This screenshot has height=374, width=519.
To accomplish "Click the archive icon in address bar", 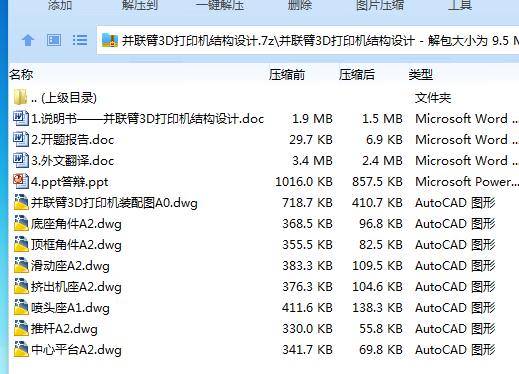I will (110, 40).
